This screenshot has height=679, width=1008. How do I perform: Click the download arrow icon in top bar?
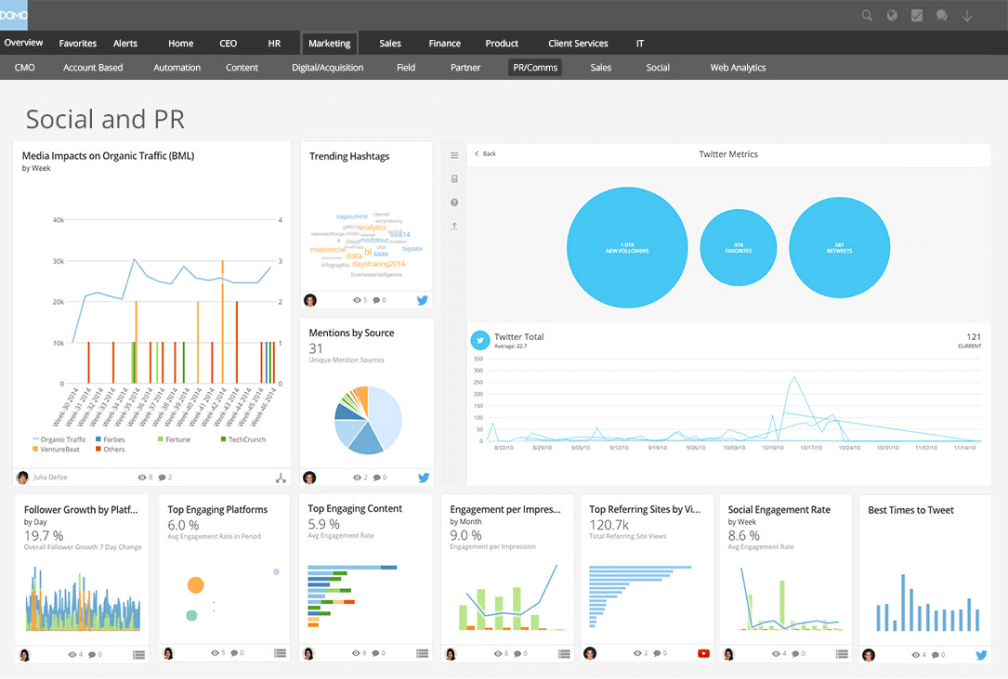click(967, 16)
